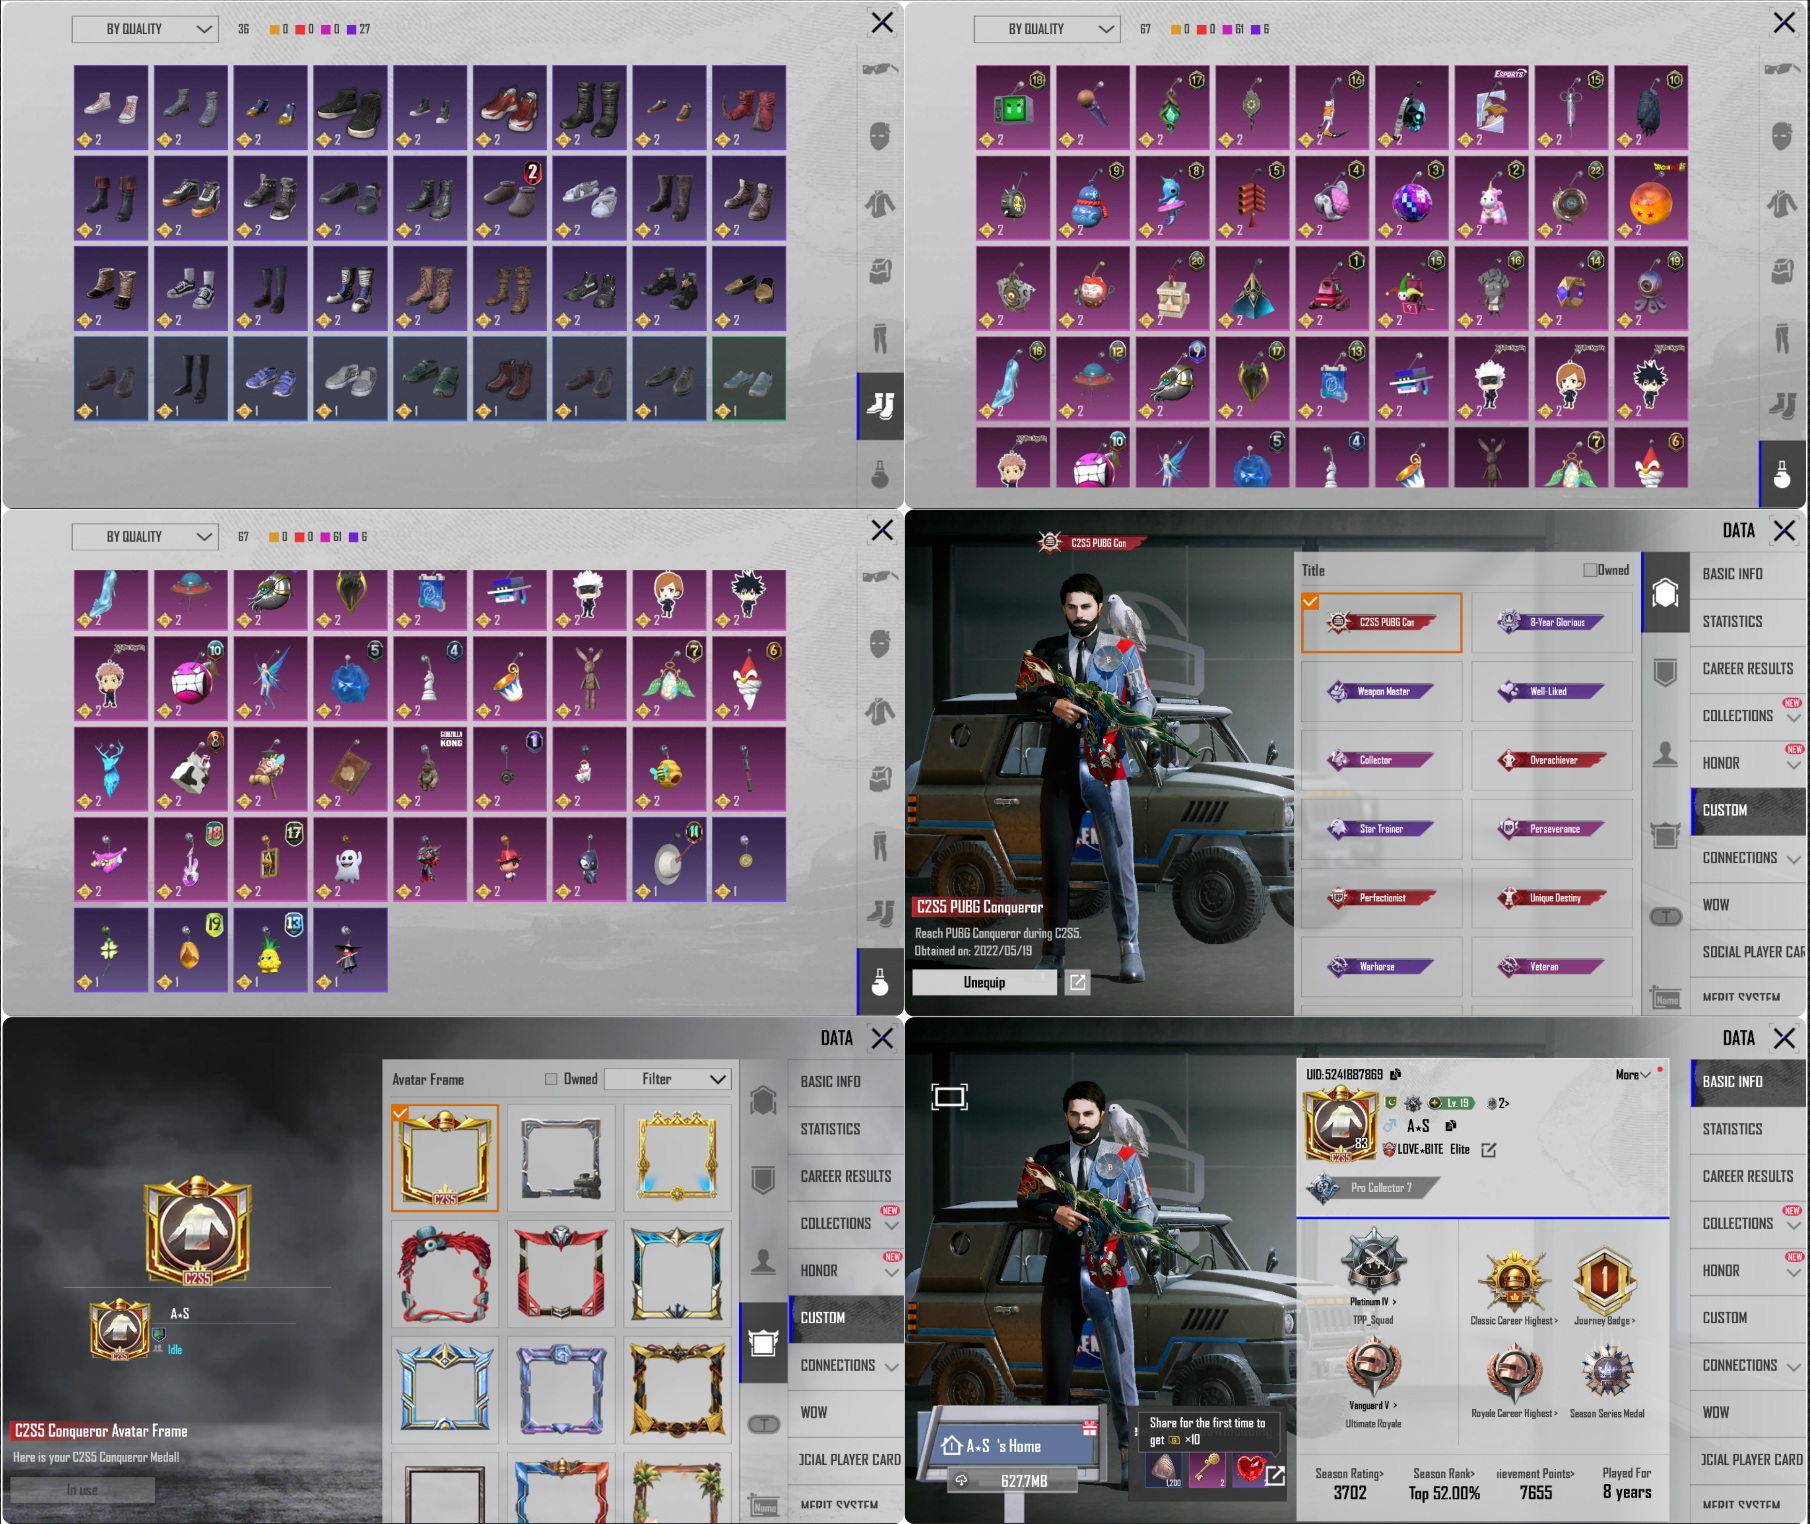Image resolution: width=1810 pixels, height=1524 pixels.
Task: Open the Filter dropdown for avatar frames
Action: tap(668, 1079)
